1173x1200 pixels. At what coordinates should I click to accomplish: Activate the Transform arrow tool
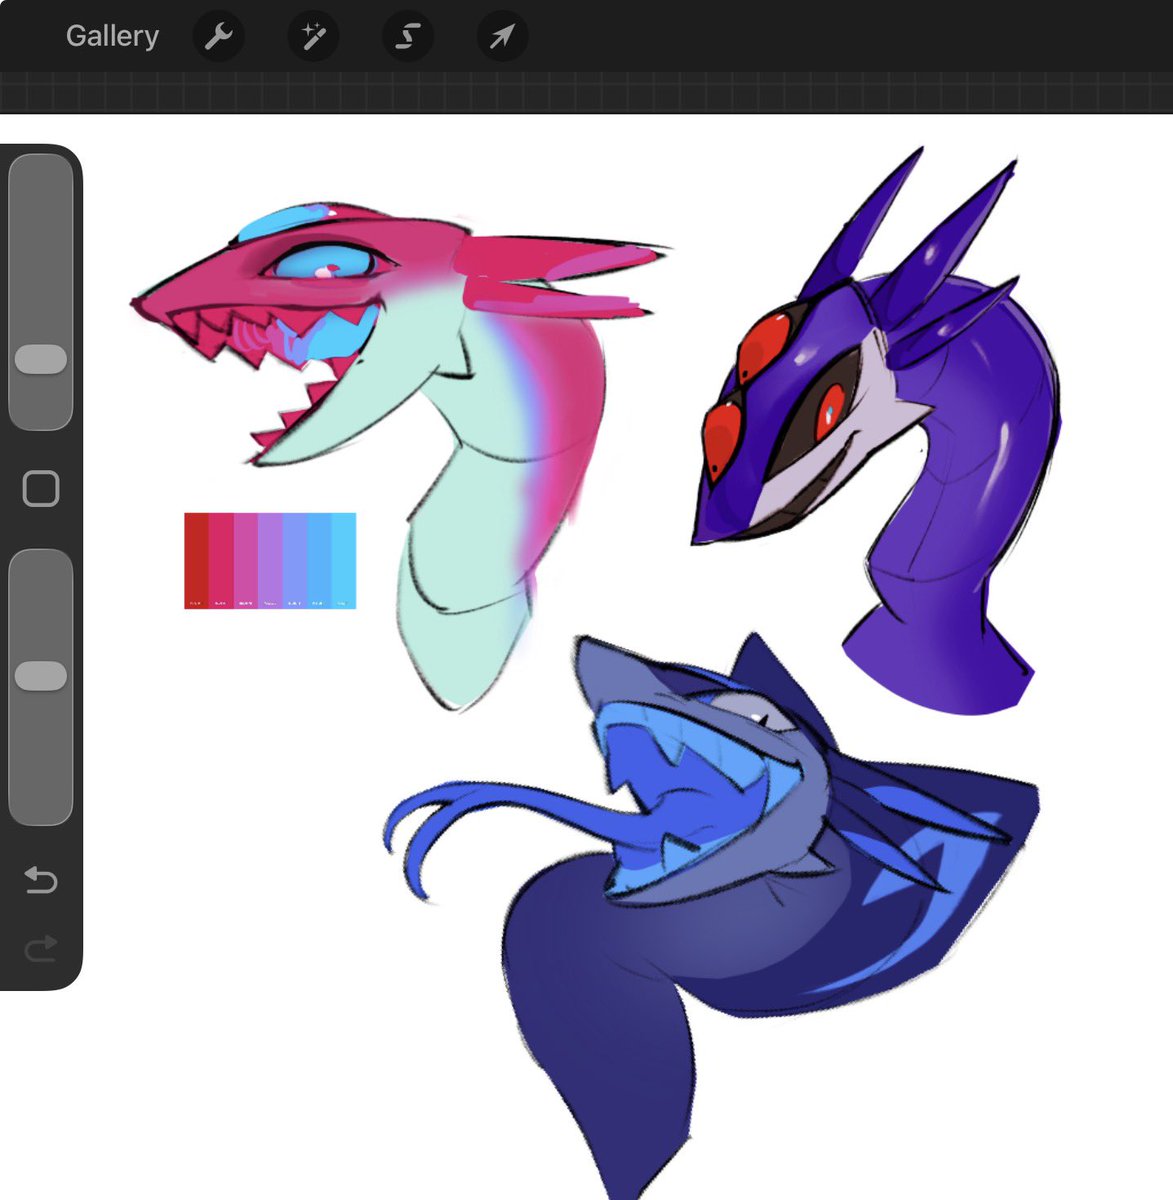502,37
